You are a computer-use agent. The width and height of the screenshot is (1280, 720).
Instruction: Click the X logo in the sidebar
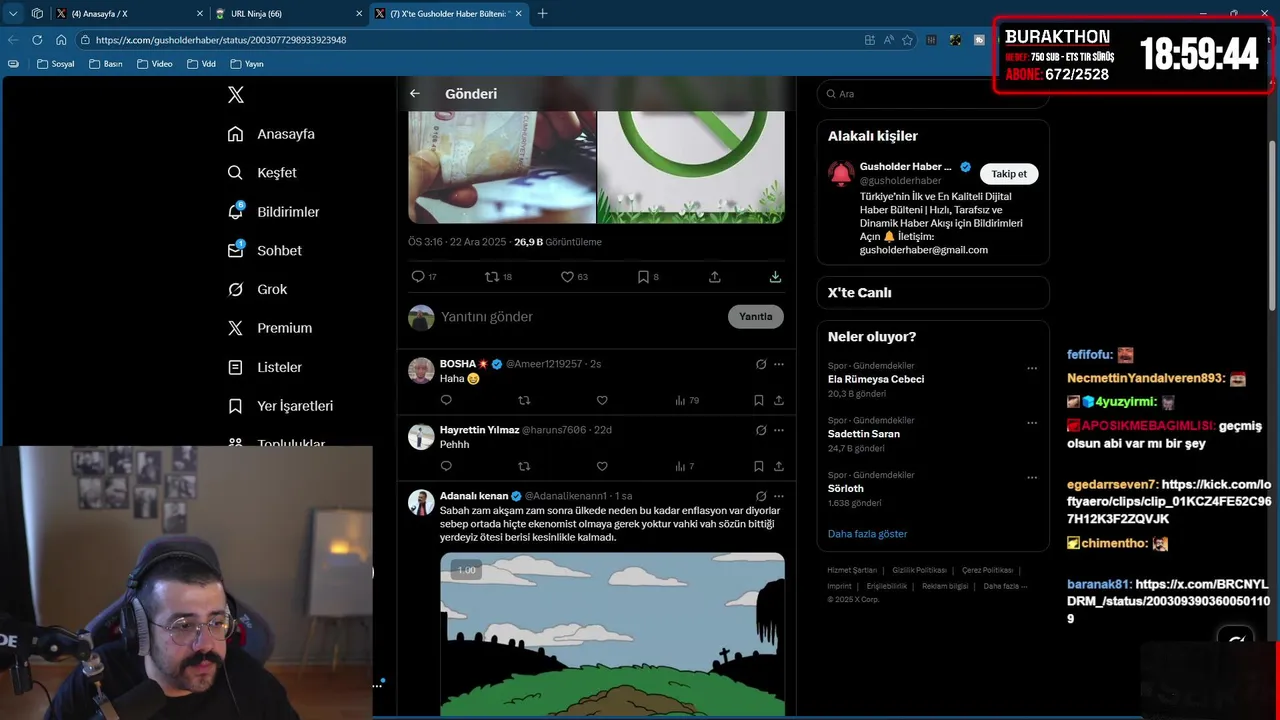(x=235, y=95)
